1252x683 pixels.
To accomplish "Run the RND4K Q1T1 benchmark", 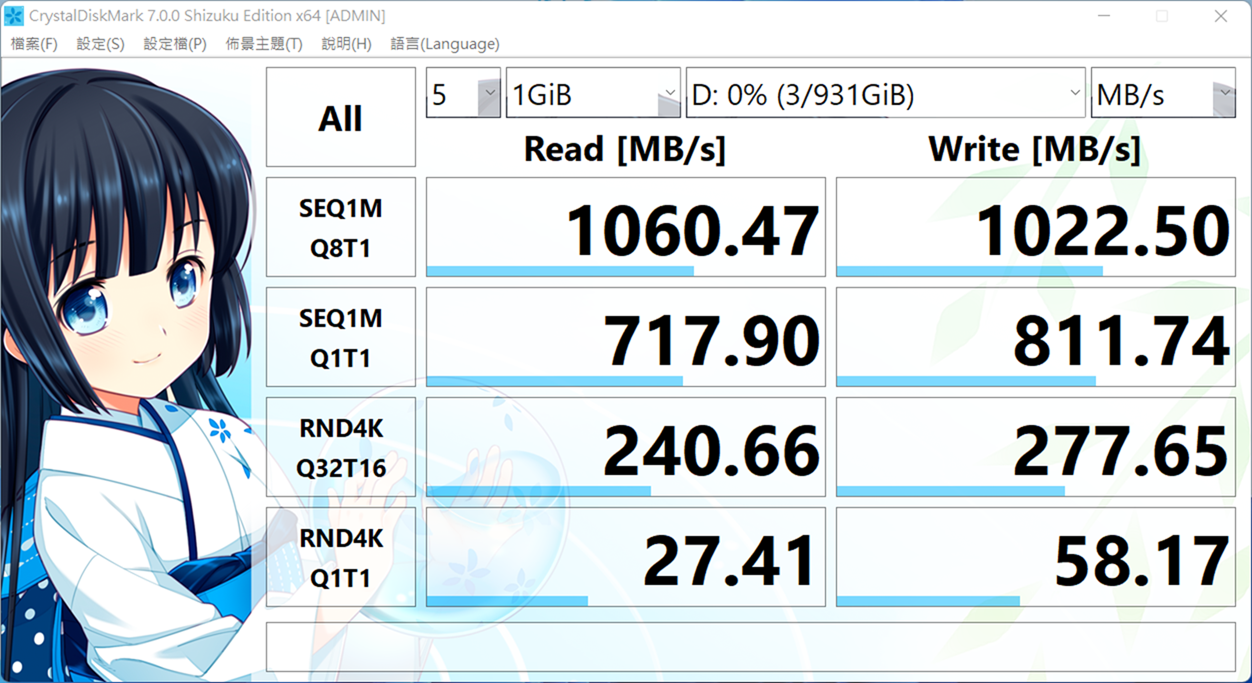I will pyautogui.click(x=340, y=557).
